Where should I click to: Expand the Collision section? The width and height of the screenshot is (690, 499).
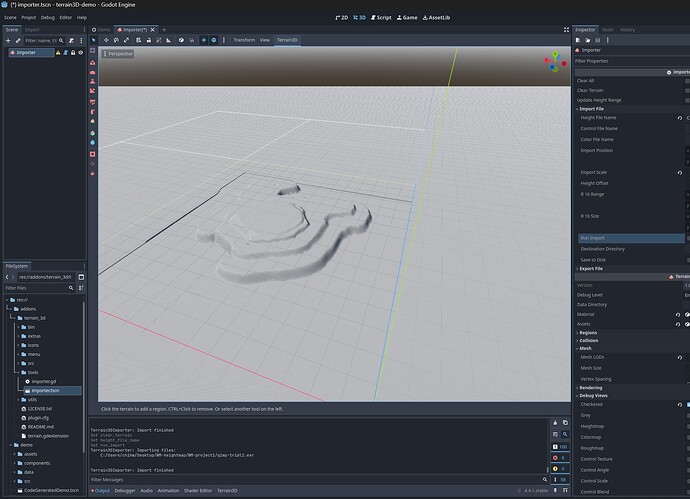pos(588,340)
